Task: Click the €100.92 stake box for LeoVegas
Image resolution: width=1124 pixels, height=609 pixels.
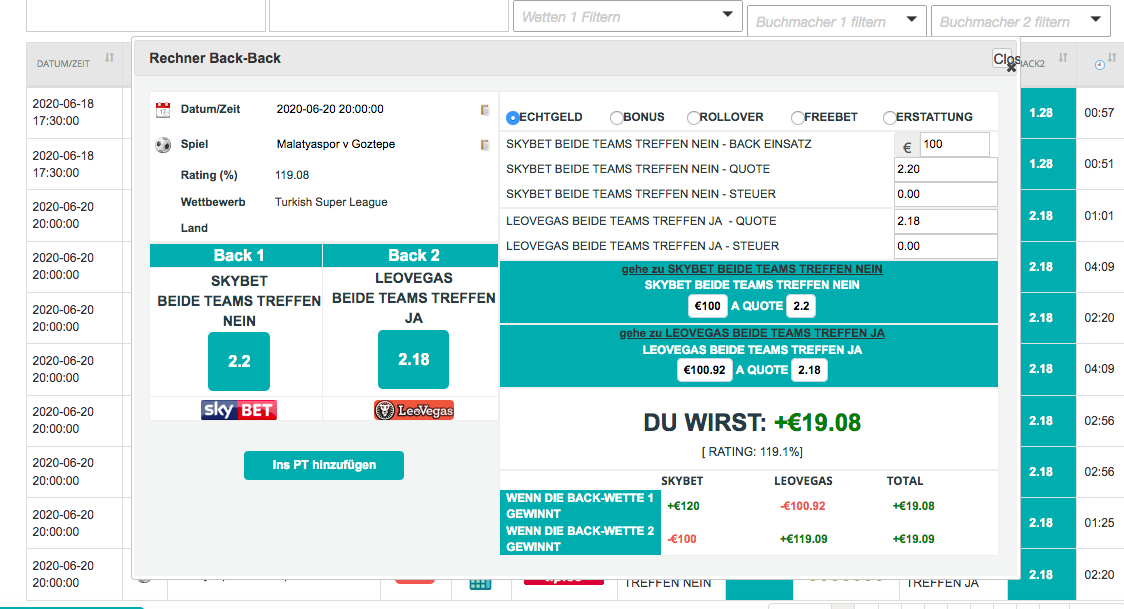Action: (x=705, y=370)
